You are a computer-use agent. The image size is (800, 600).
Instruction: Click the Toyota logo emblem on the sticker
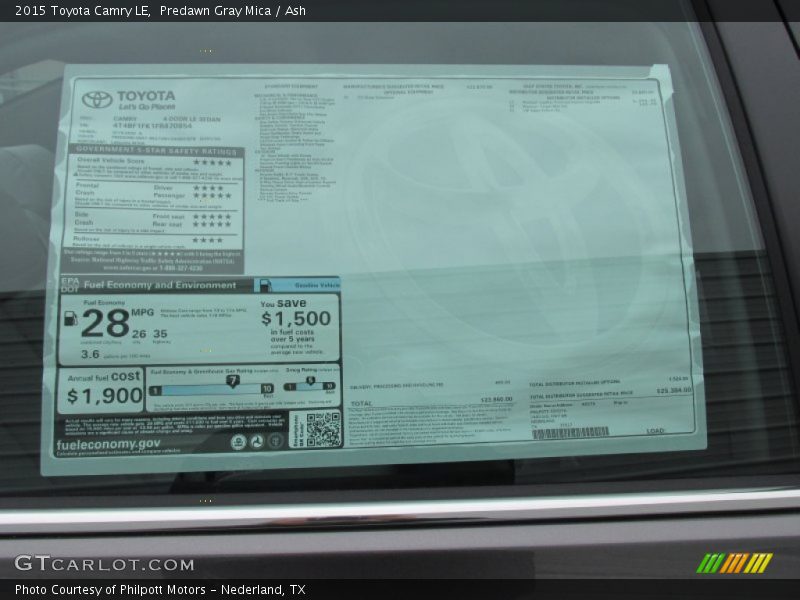tap(97, 99)
